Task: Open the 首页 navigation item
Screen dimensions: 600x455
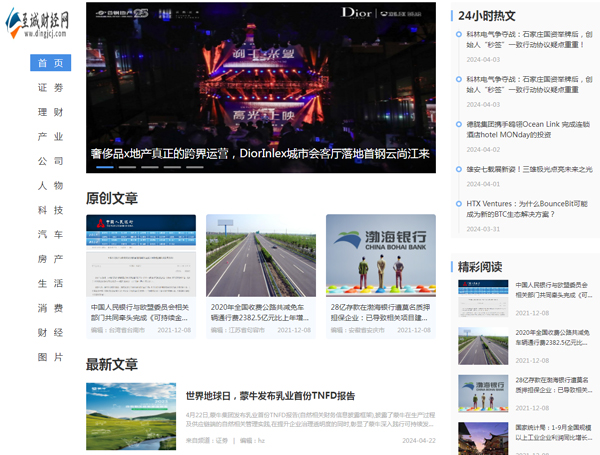Action: (51, 63)
